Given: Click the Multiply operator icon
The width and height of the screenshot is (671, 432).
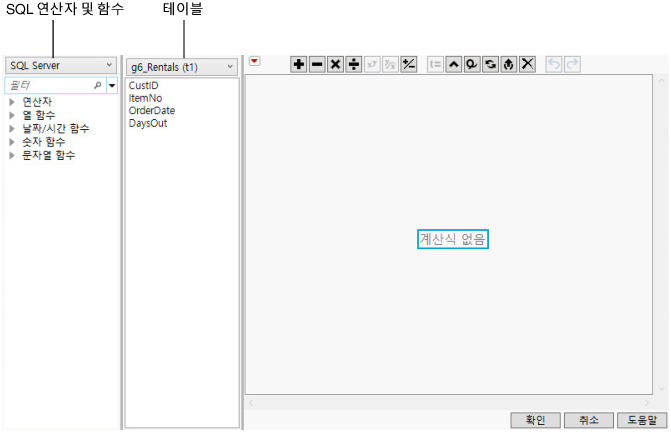Looking at the screenshot, I should [336, 65].
